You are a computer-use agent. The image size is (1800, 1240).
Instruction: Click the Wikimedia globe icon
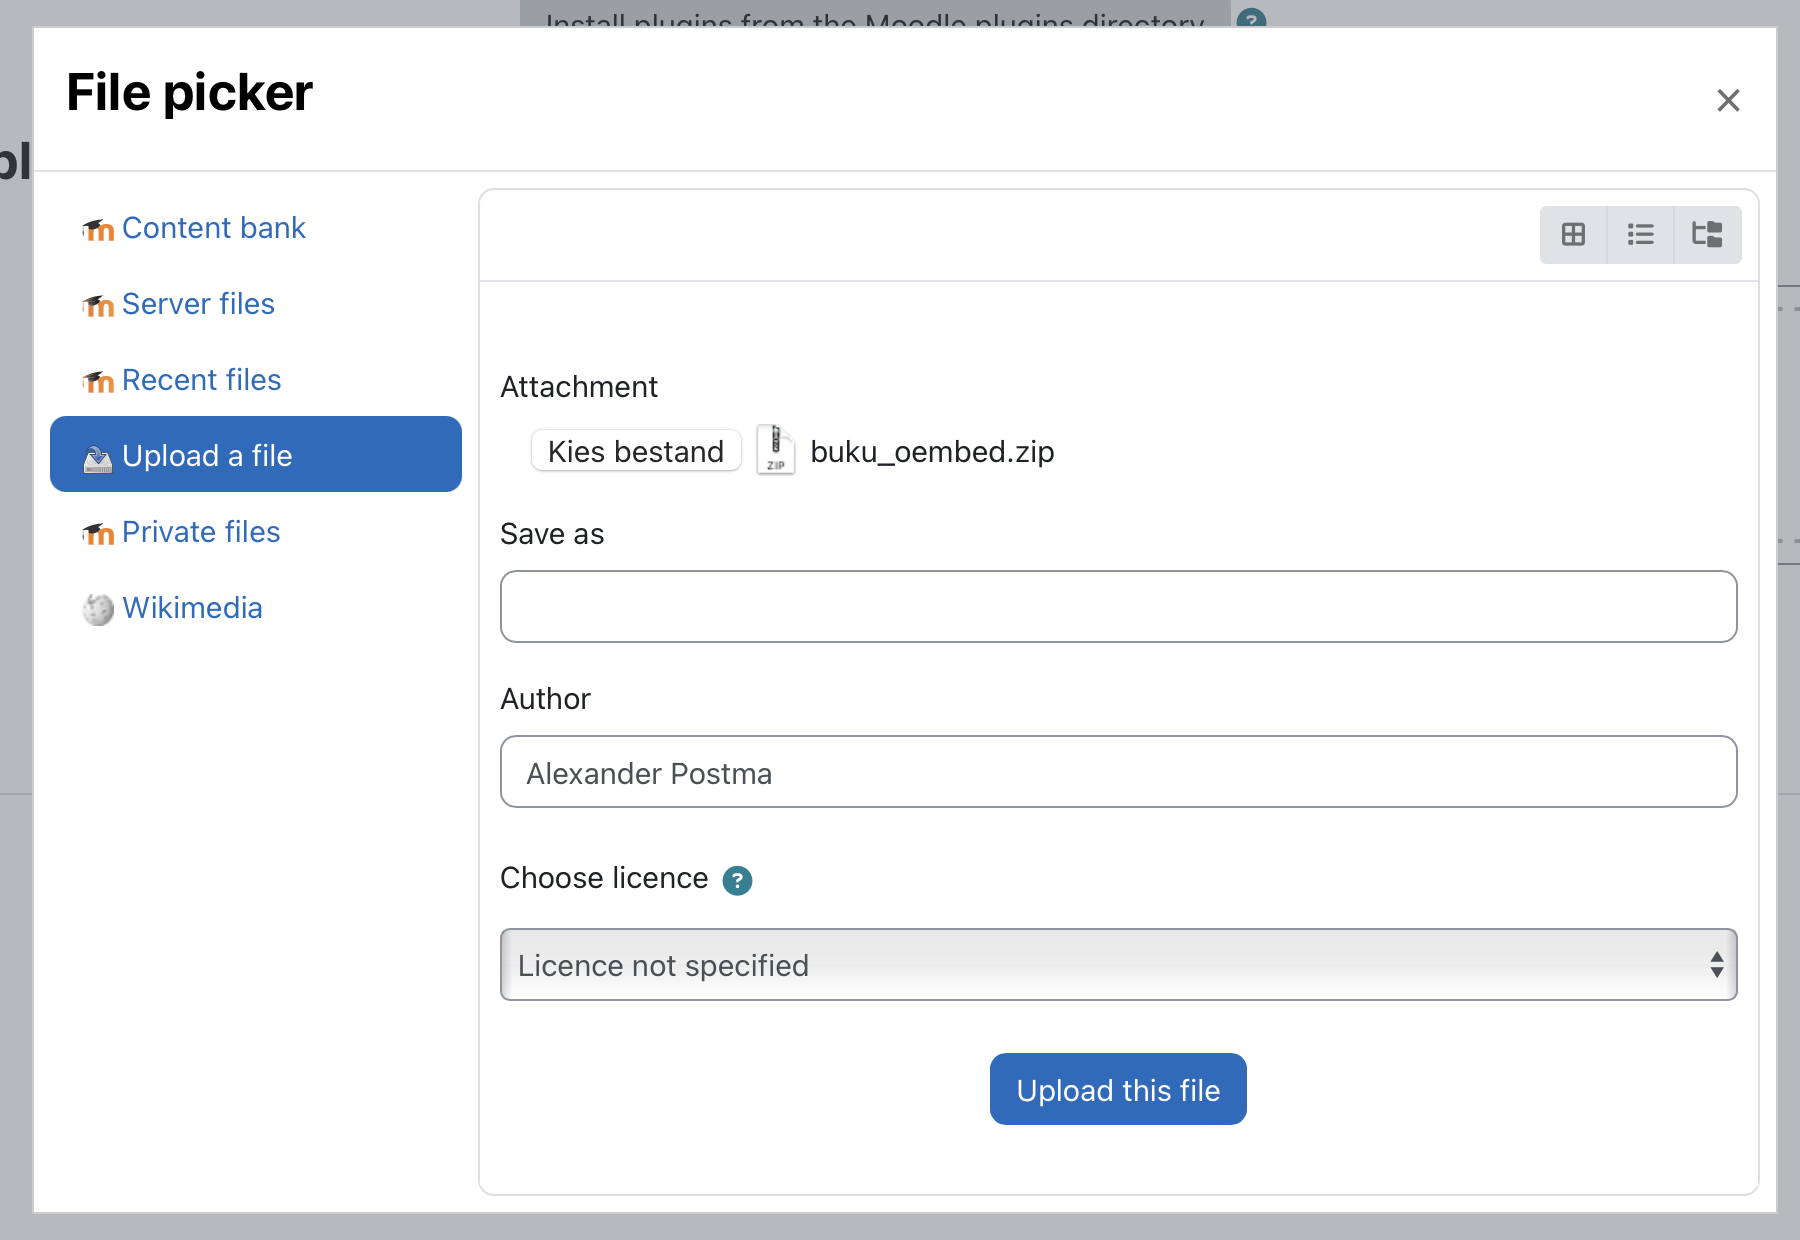pos(97,609)
